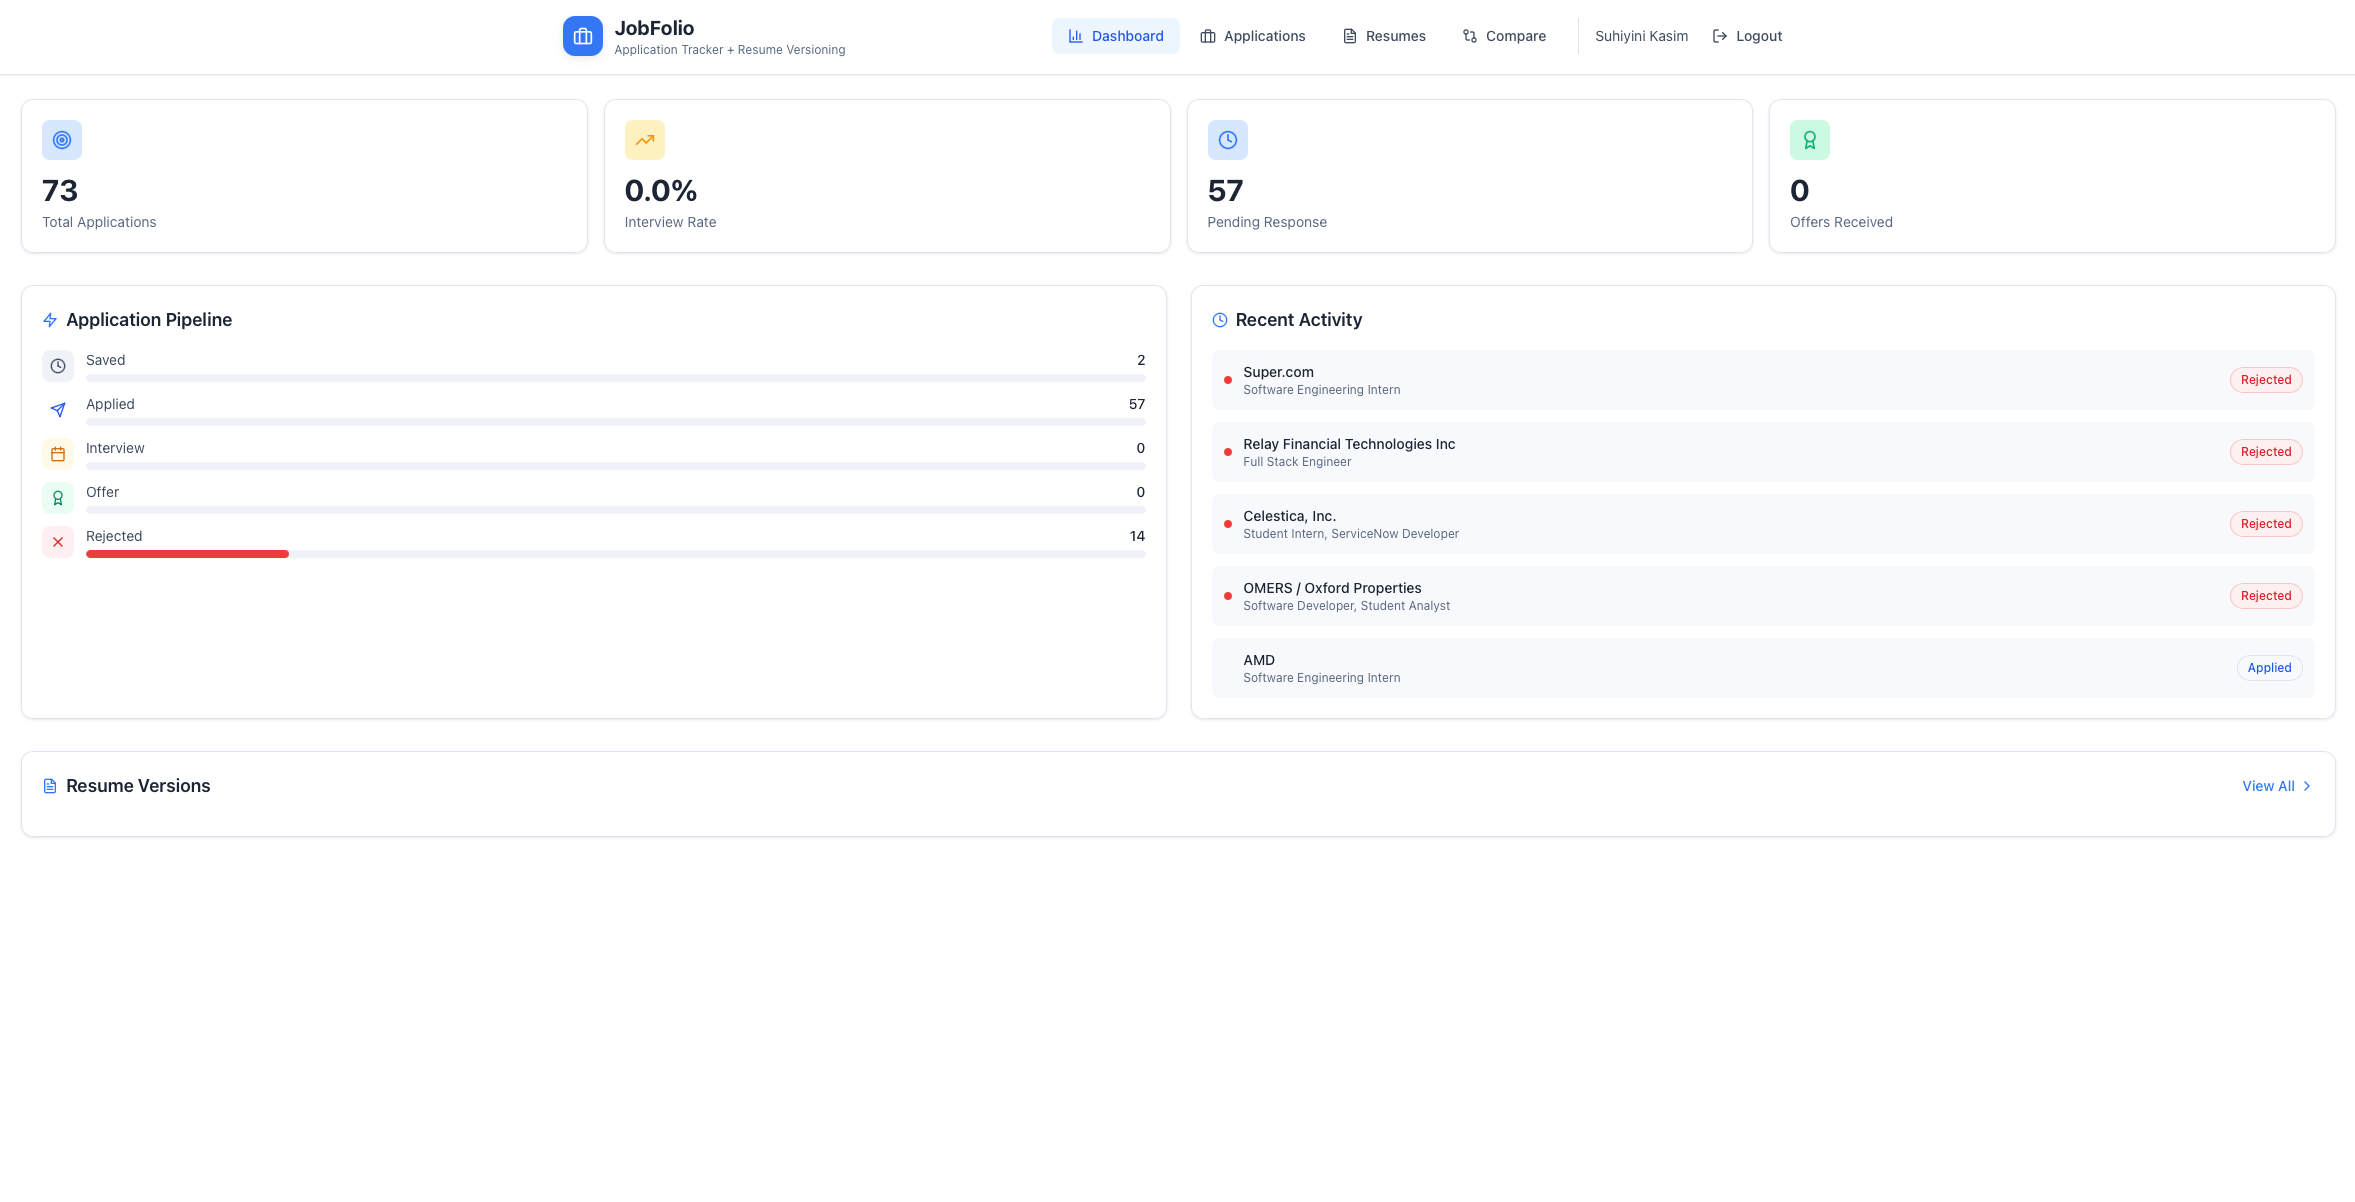The width and height of the screenshot is (2355, 1202).
Task: Click the Full Stack Engineer text
Action: click(x=1297, y=462)
